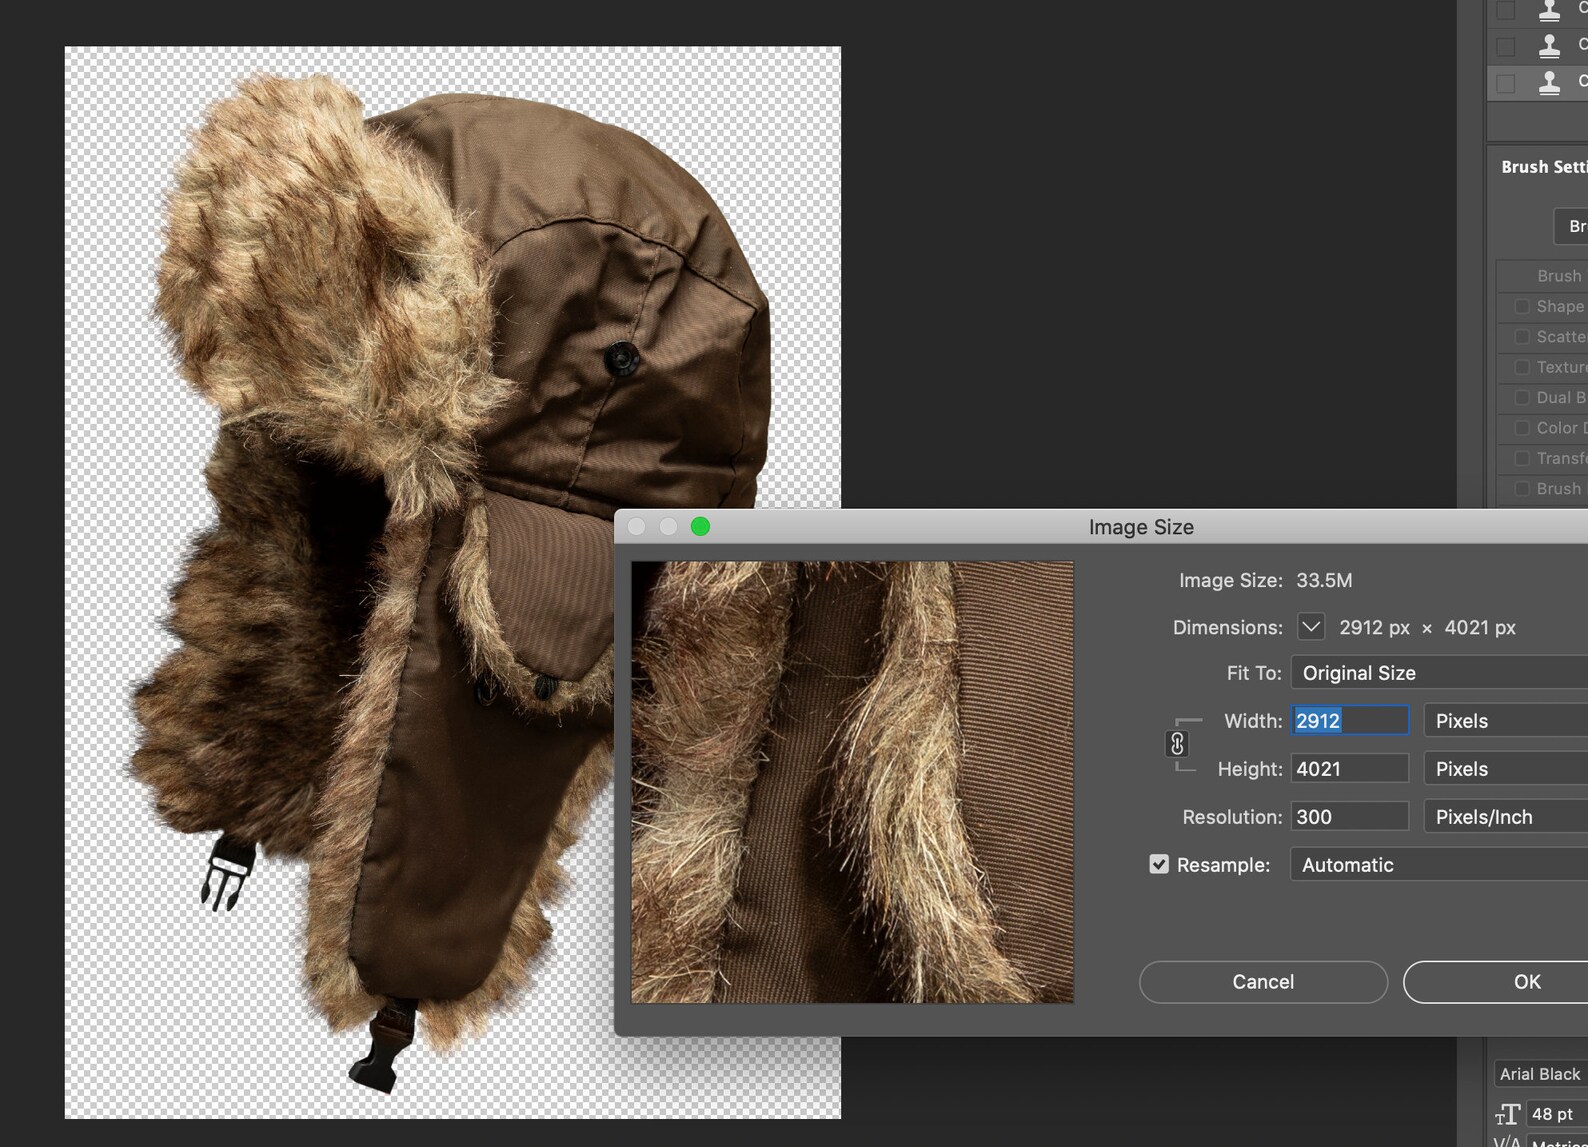Screen dimensions: 1588x1147
Task: Enable the Transfer checkbox in Brush Settings
Action: (x=1522, y=458)
